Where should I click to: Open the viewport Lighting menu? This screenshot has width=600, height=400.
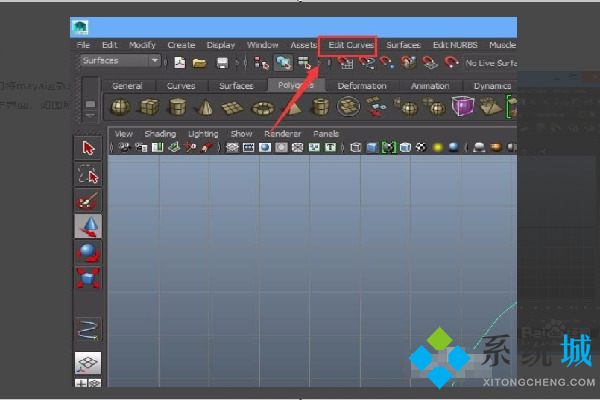[203, 133]
